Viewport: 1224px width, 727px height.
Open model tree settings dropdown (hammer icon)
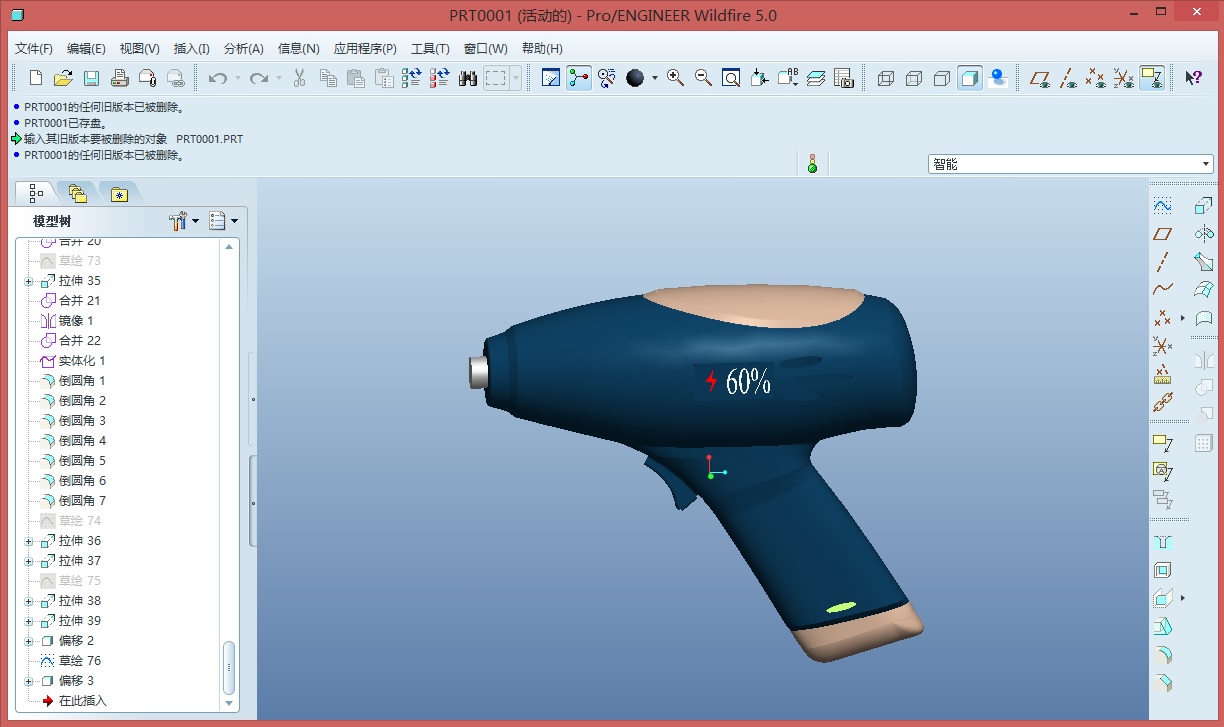pyautogui.click(x=185, y=221)
